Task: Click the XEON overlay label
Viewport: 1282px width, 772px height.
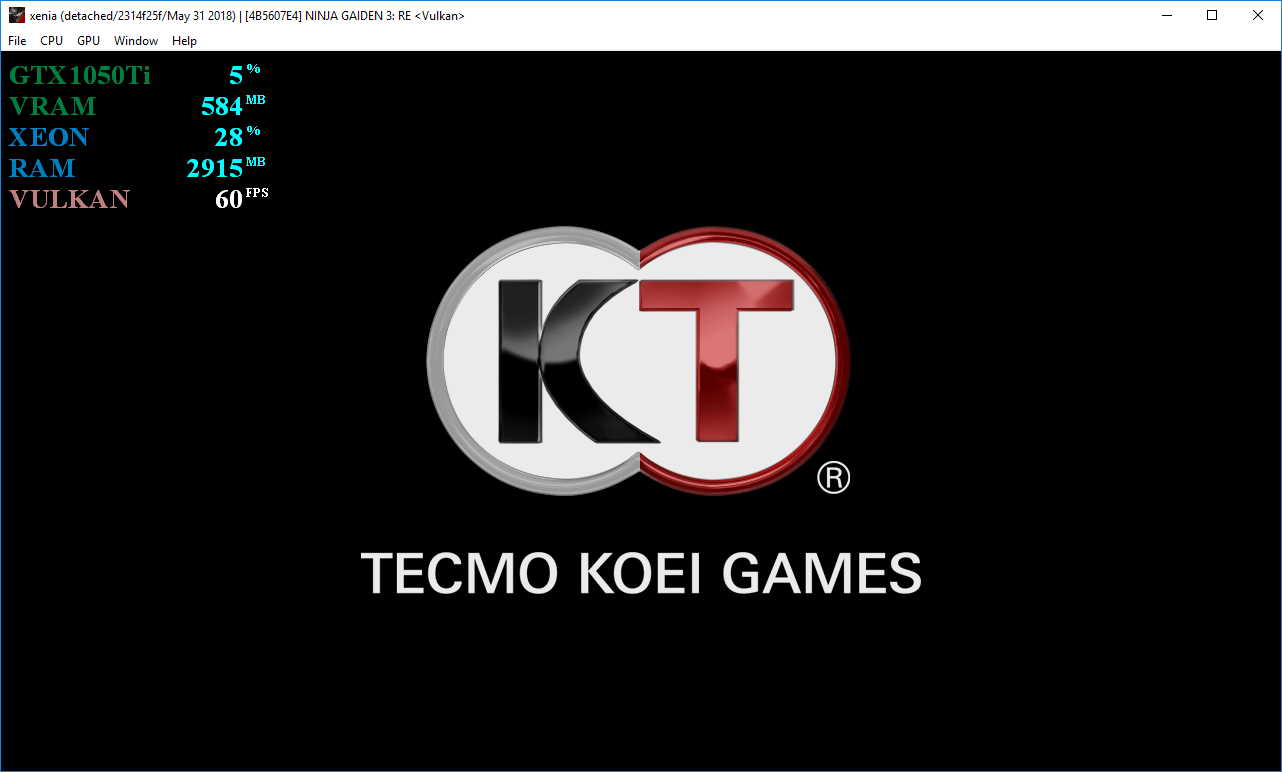Action: coord(49,137)
